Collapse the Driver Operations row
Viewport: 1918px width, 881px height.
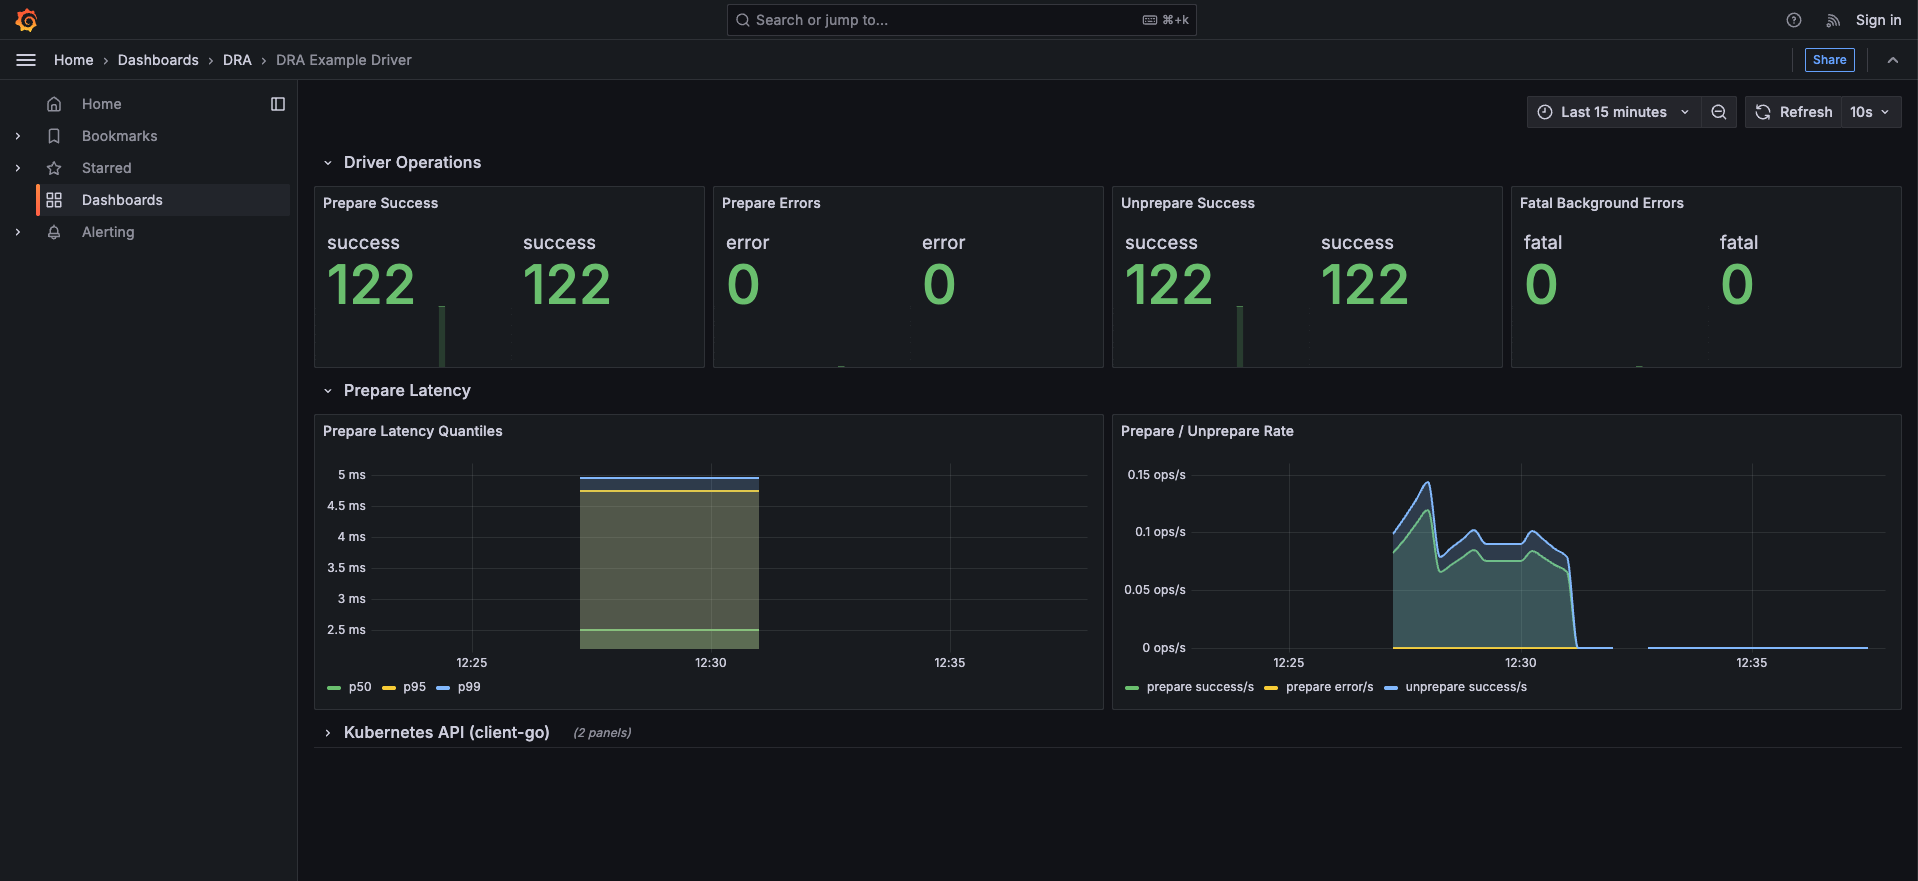(x=328, y=163)
